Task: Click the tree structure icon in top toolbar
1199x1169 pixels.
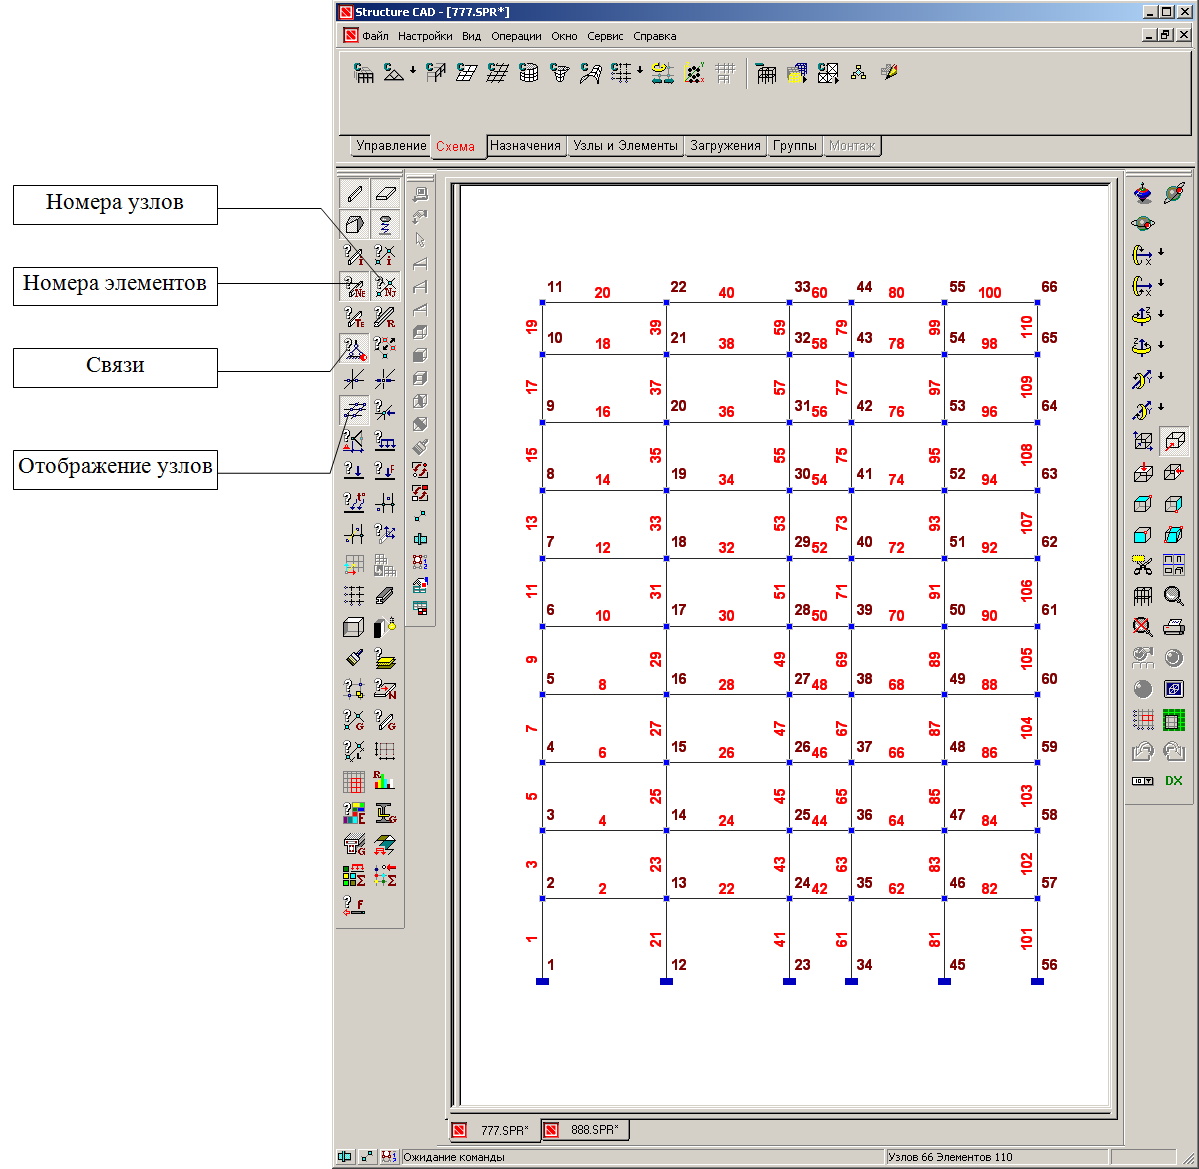Action: (858, 73)
